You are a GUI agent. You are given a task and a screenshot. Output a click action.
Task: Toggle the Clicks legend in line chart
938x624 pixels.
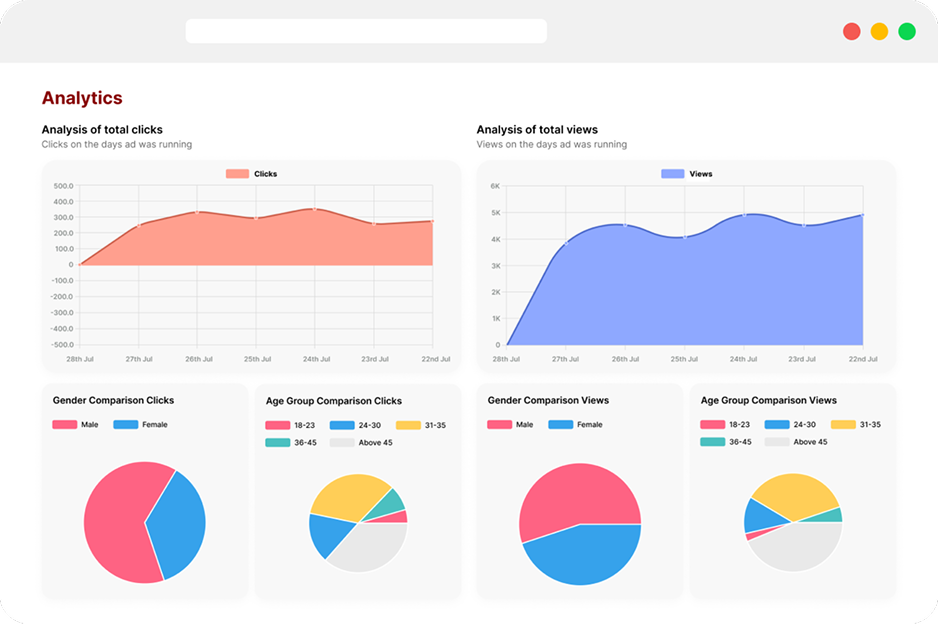tap(251, 174)
